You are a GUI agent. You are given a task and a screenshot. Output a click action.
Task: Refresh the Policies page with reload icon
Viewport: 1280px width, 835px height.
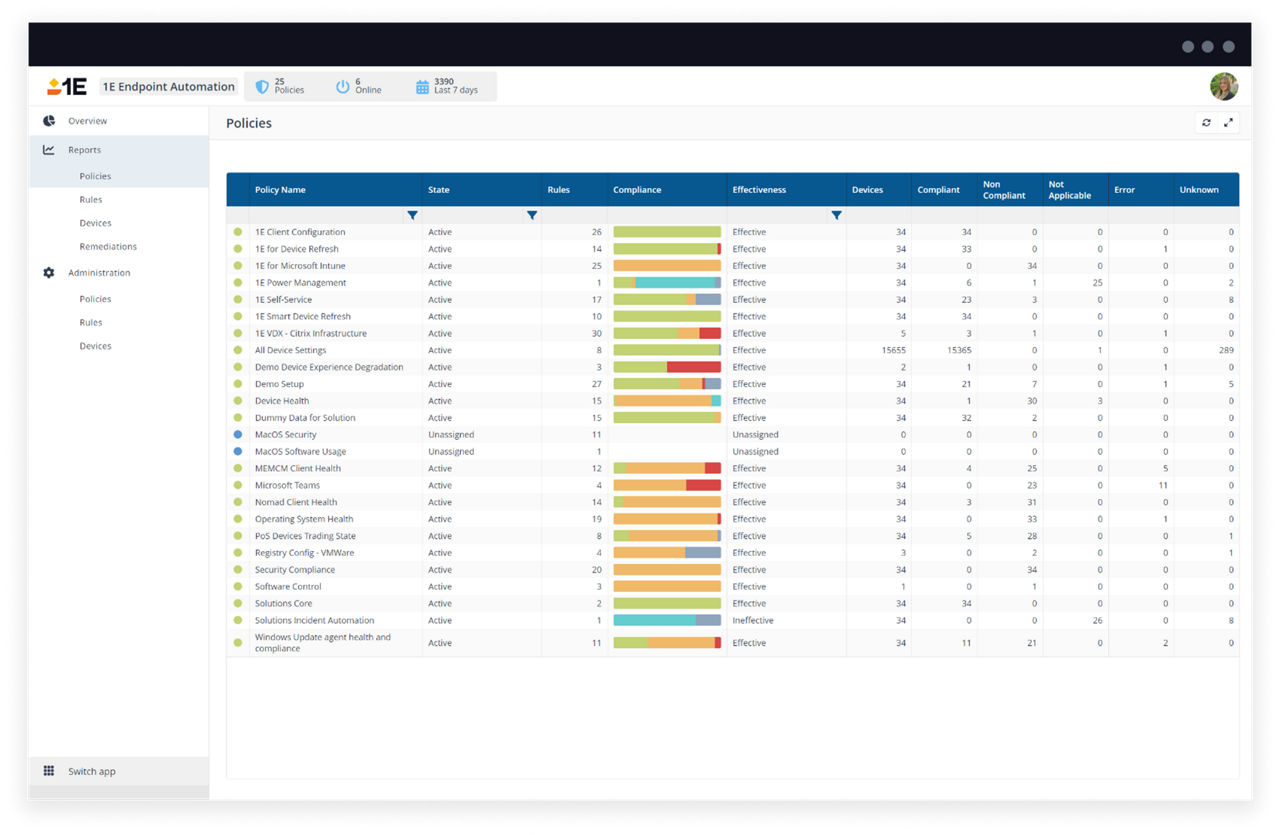click(1206, 123)
